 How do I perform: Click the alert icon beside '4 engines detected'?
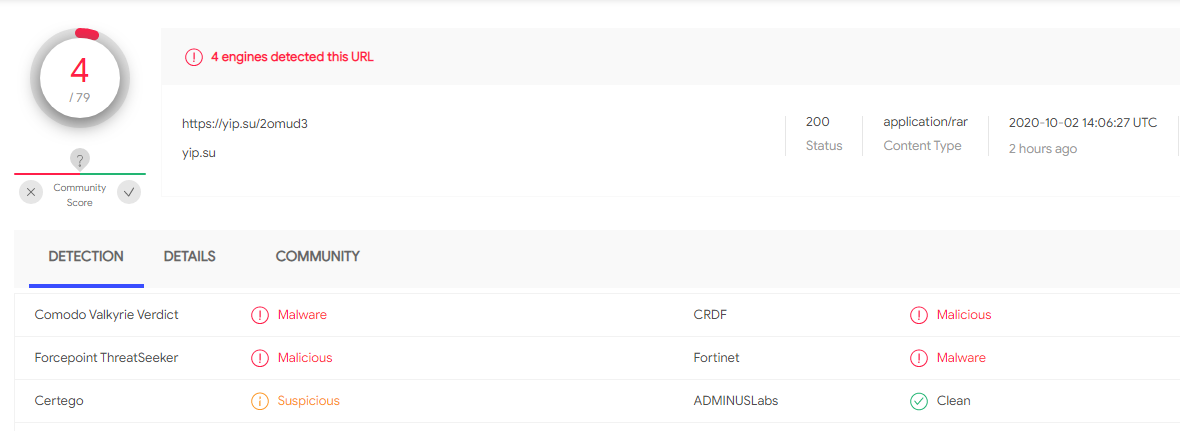coord(194,57)
